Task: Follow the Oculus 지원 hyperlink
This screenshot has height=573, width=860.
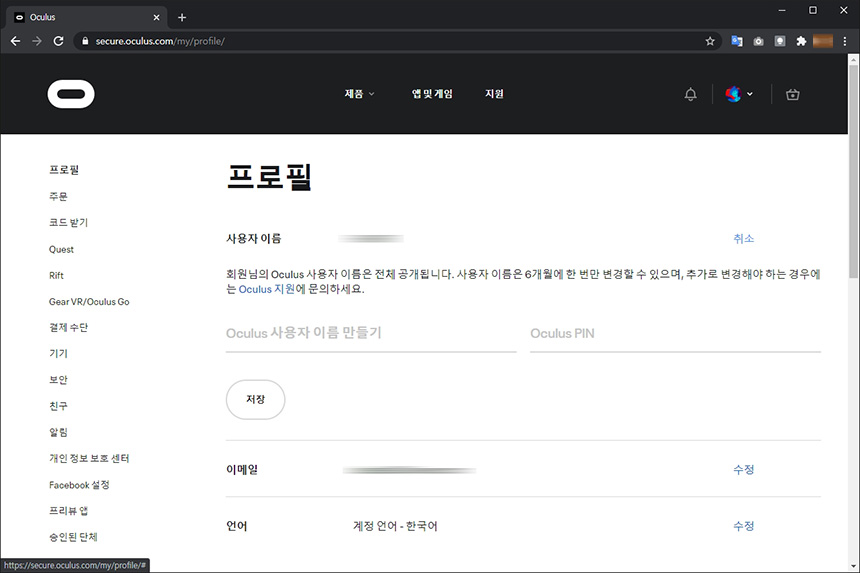Action: coord(267,289)
